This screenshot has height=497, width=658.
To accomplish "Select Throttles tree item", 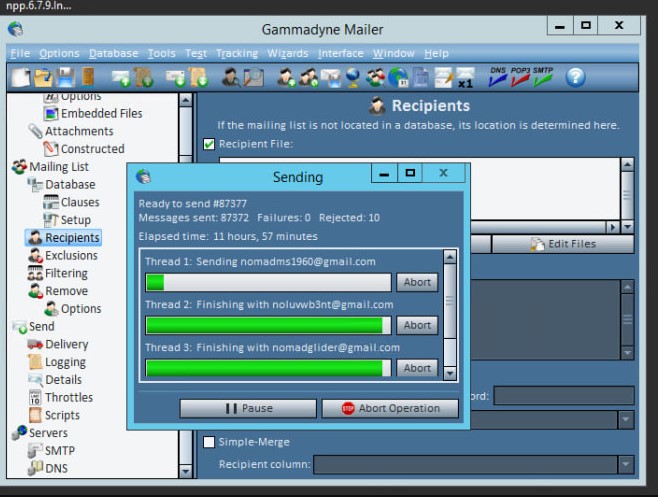I will 69,397.
